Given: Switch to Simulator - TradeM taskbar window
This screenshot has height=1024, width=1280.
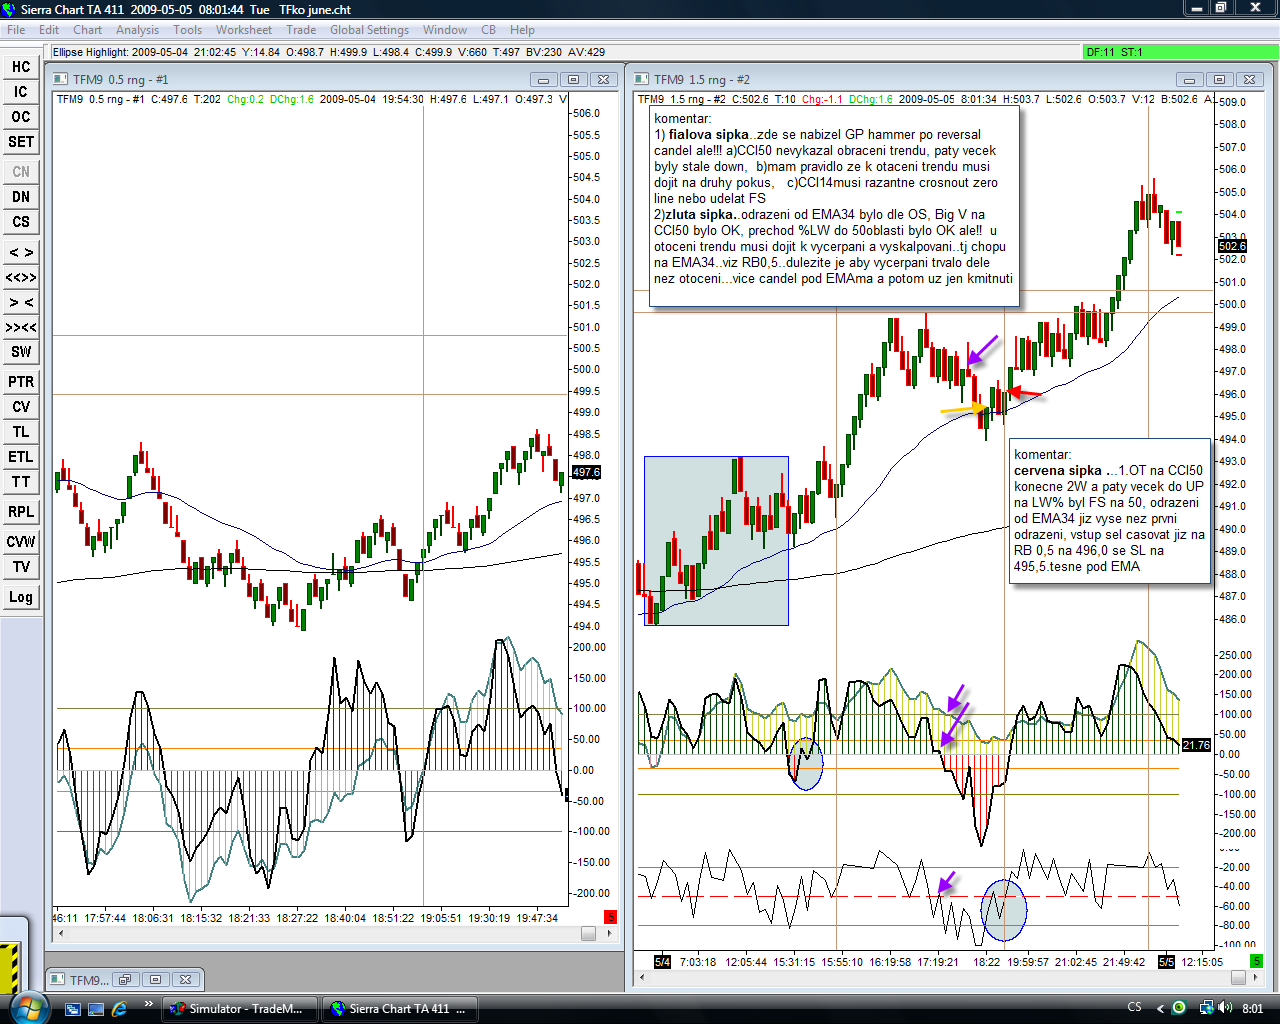Looking at the screenshot, I should pyautogui.click(x=240, y=1008).
